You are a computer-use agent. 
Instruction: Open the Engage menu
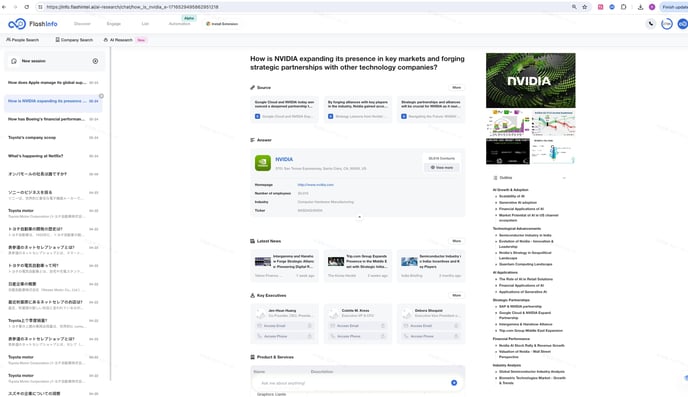[x=114, y=24]
